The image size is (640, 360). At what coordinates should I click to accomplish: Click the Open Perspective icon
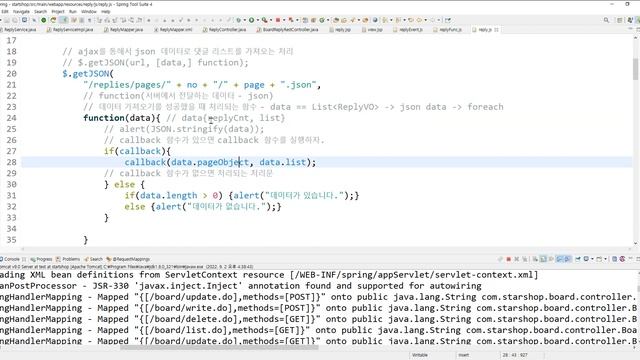[619, 20]
